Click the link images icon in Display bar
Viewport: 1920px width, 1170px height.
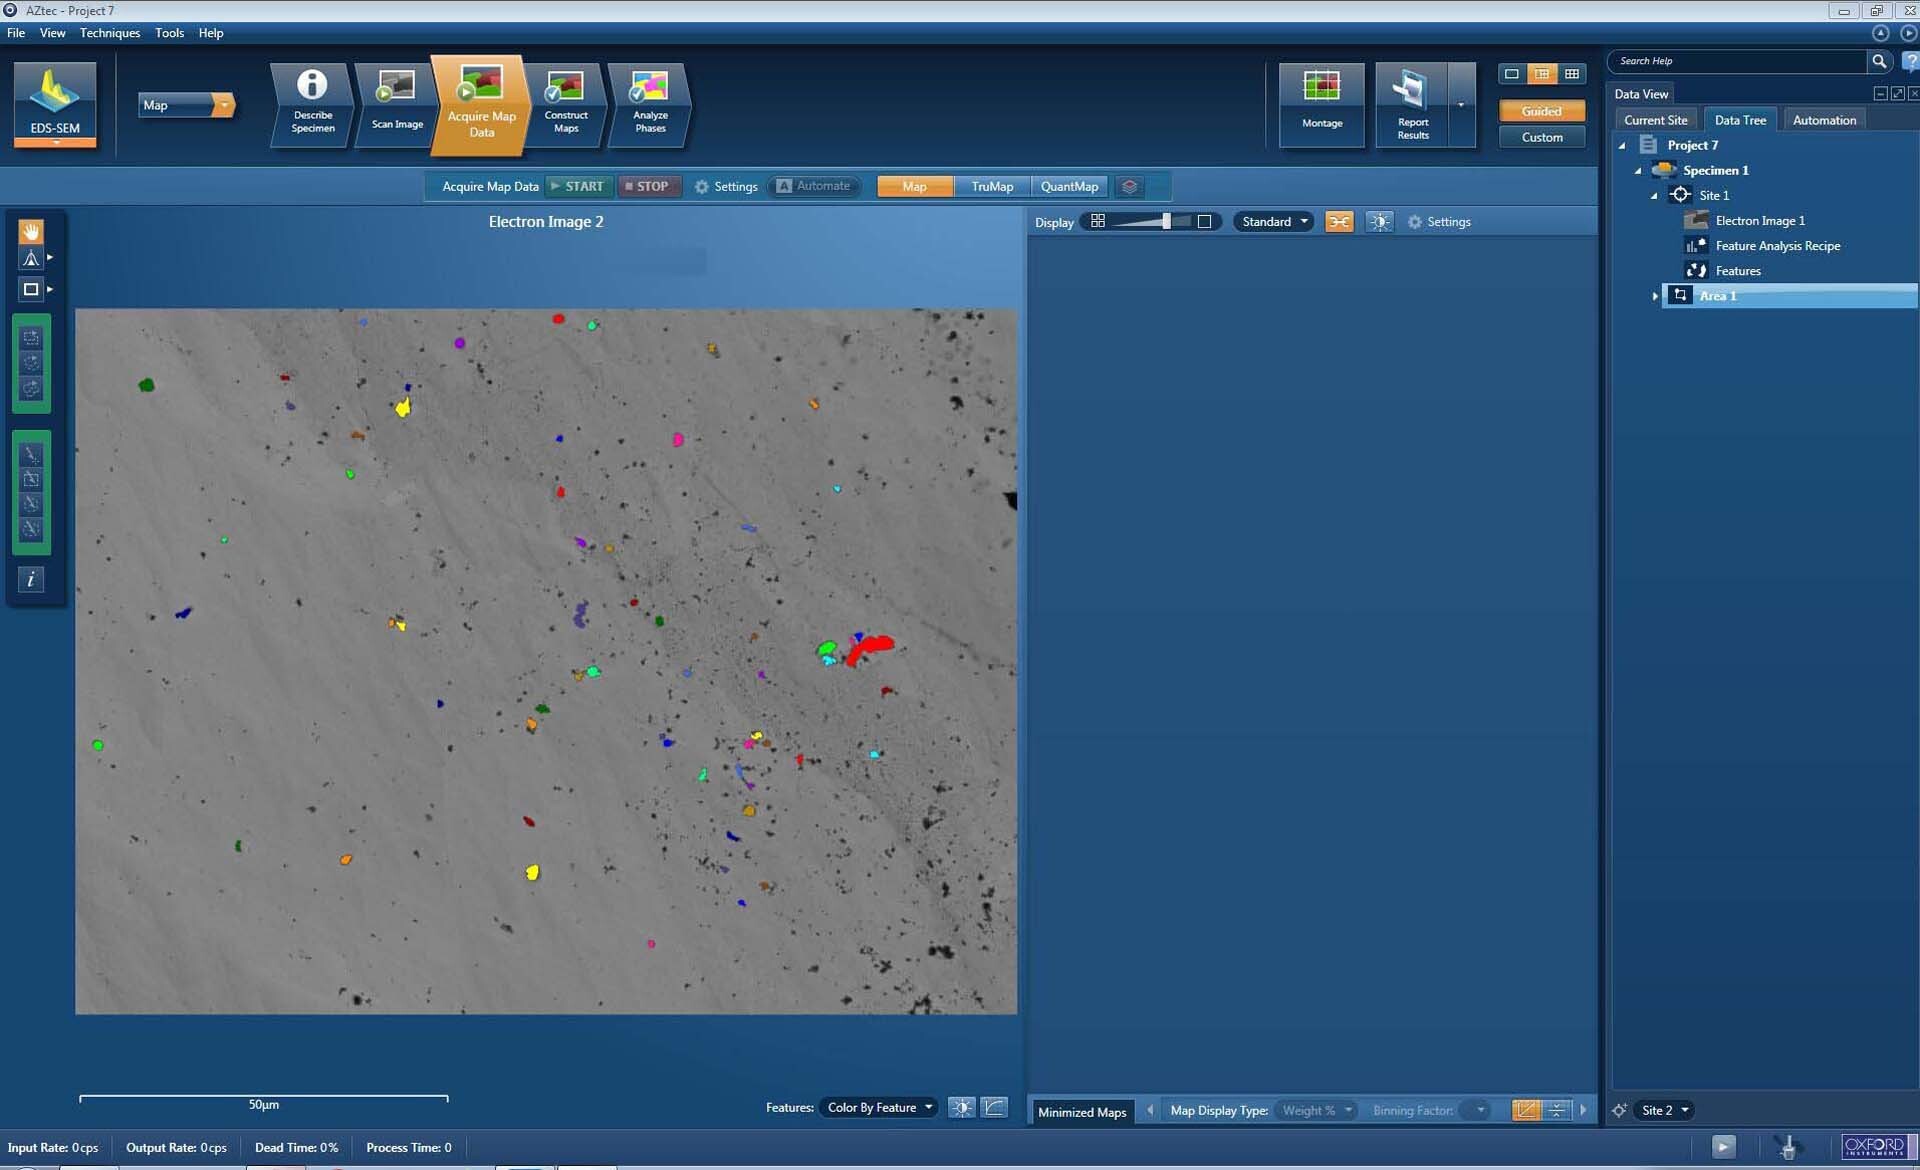point(1339,222)
